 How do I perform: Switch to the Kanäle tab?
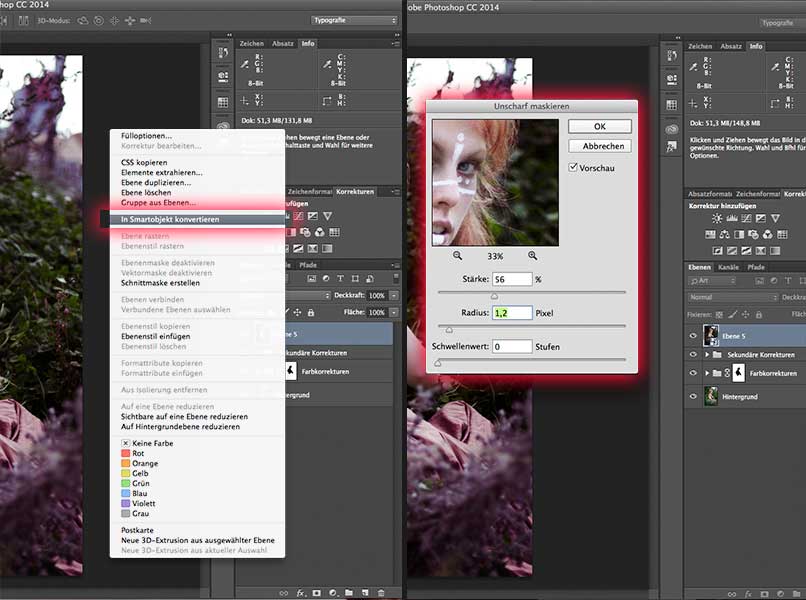(728, 267)
